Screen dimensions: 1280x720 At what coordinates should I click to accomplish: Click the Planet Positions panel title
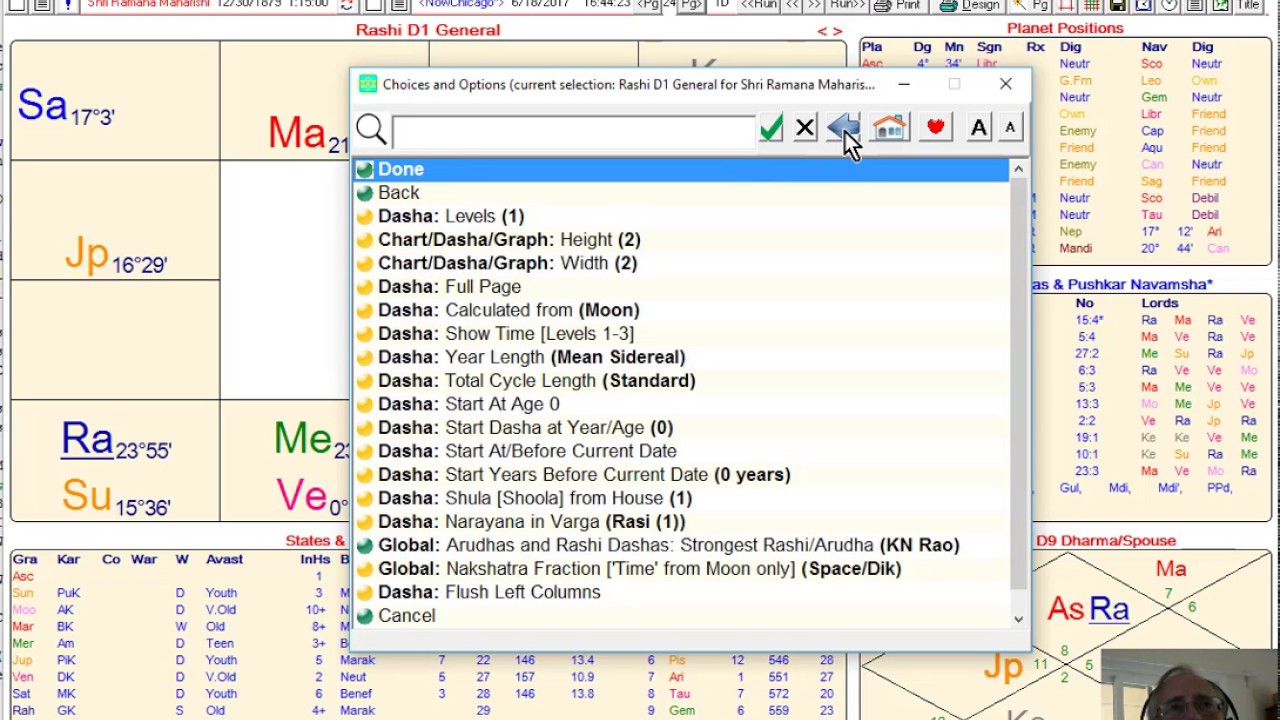(1065, 28)
